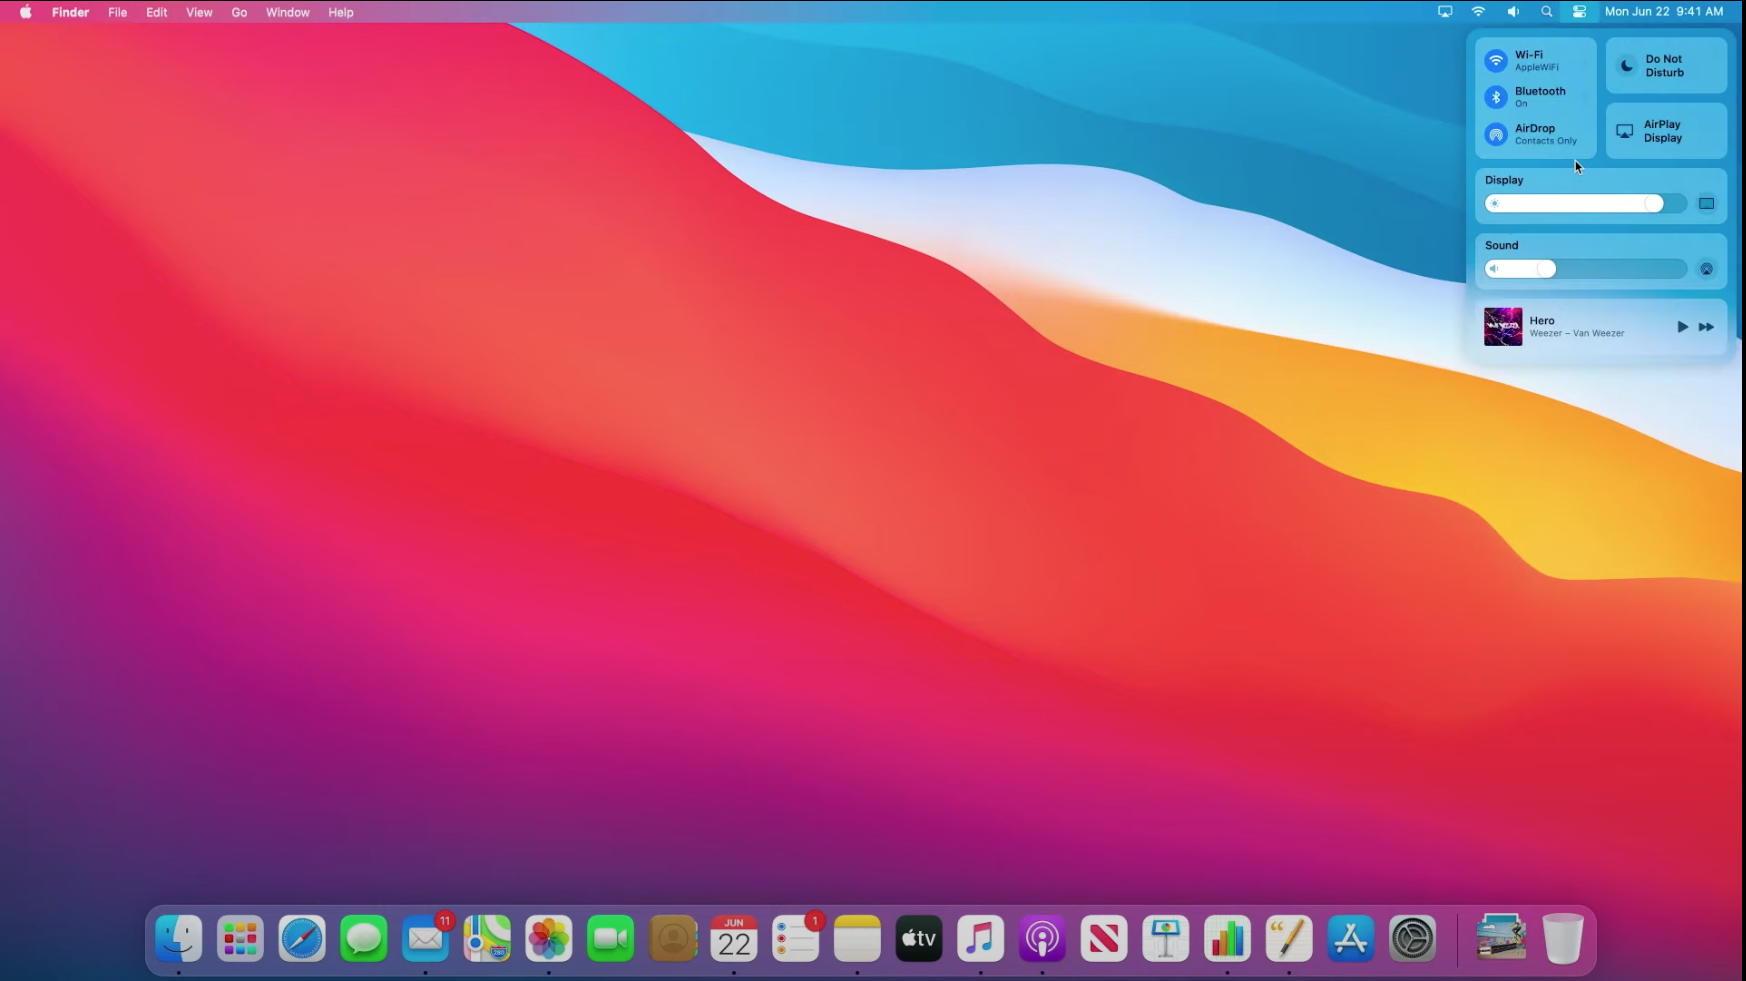Fast forward the Weezer track
The image size is (1746, 981).
tap(1705, 326)
